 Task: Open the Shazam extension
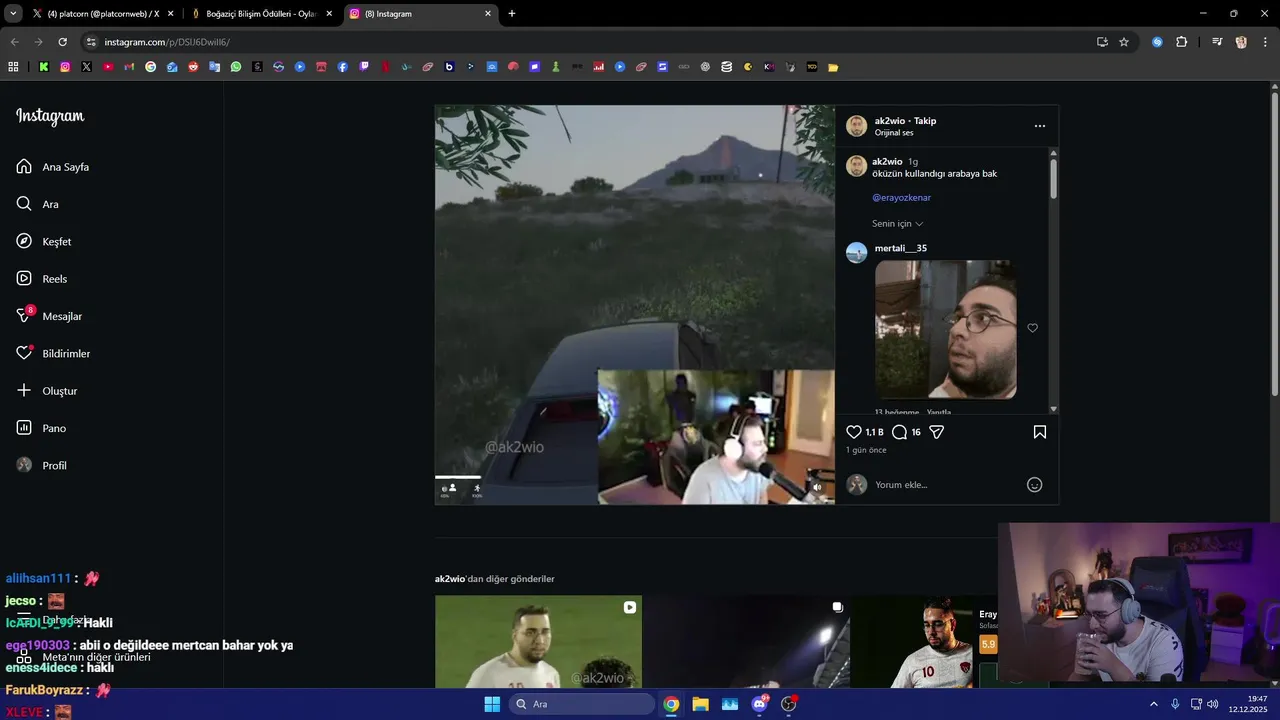(x=1157, y=42)
